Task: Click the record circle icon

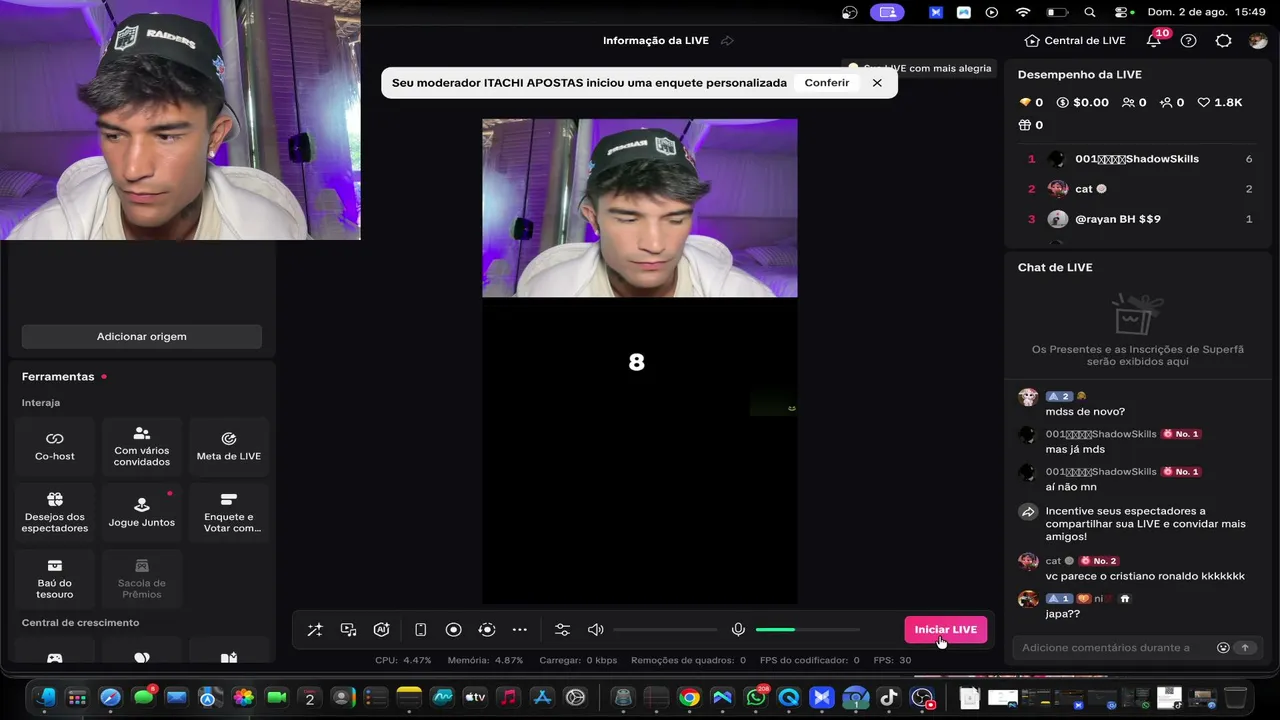Action: tap(453, 630)
